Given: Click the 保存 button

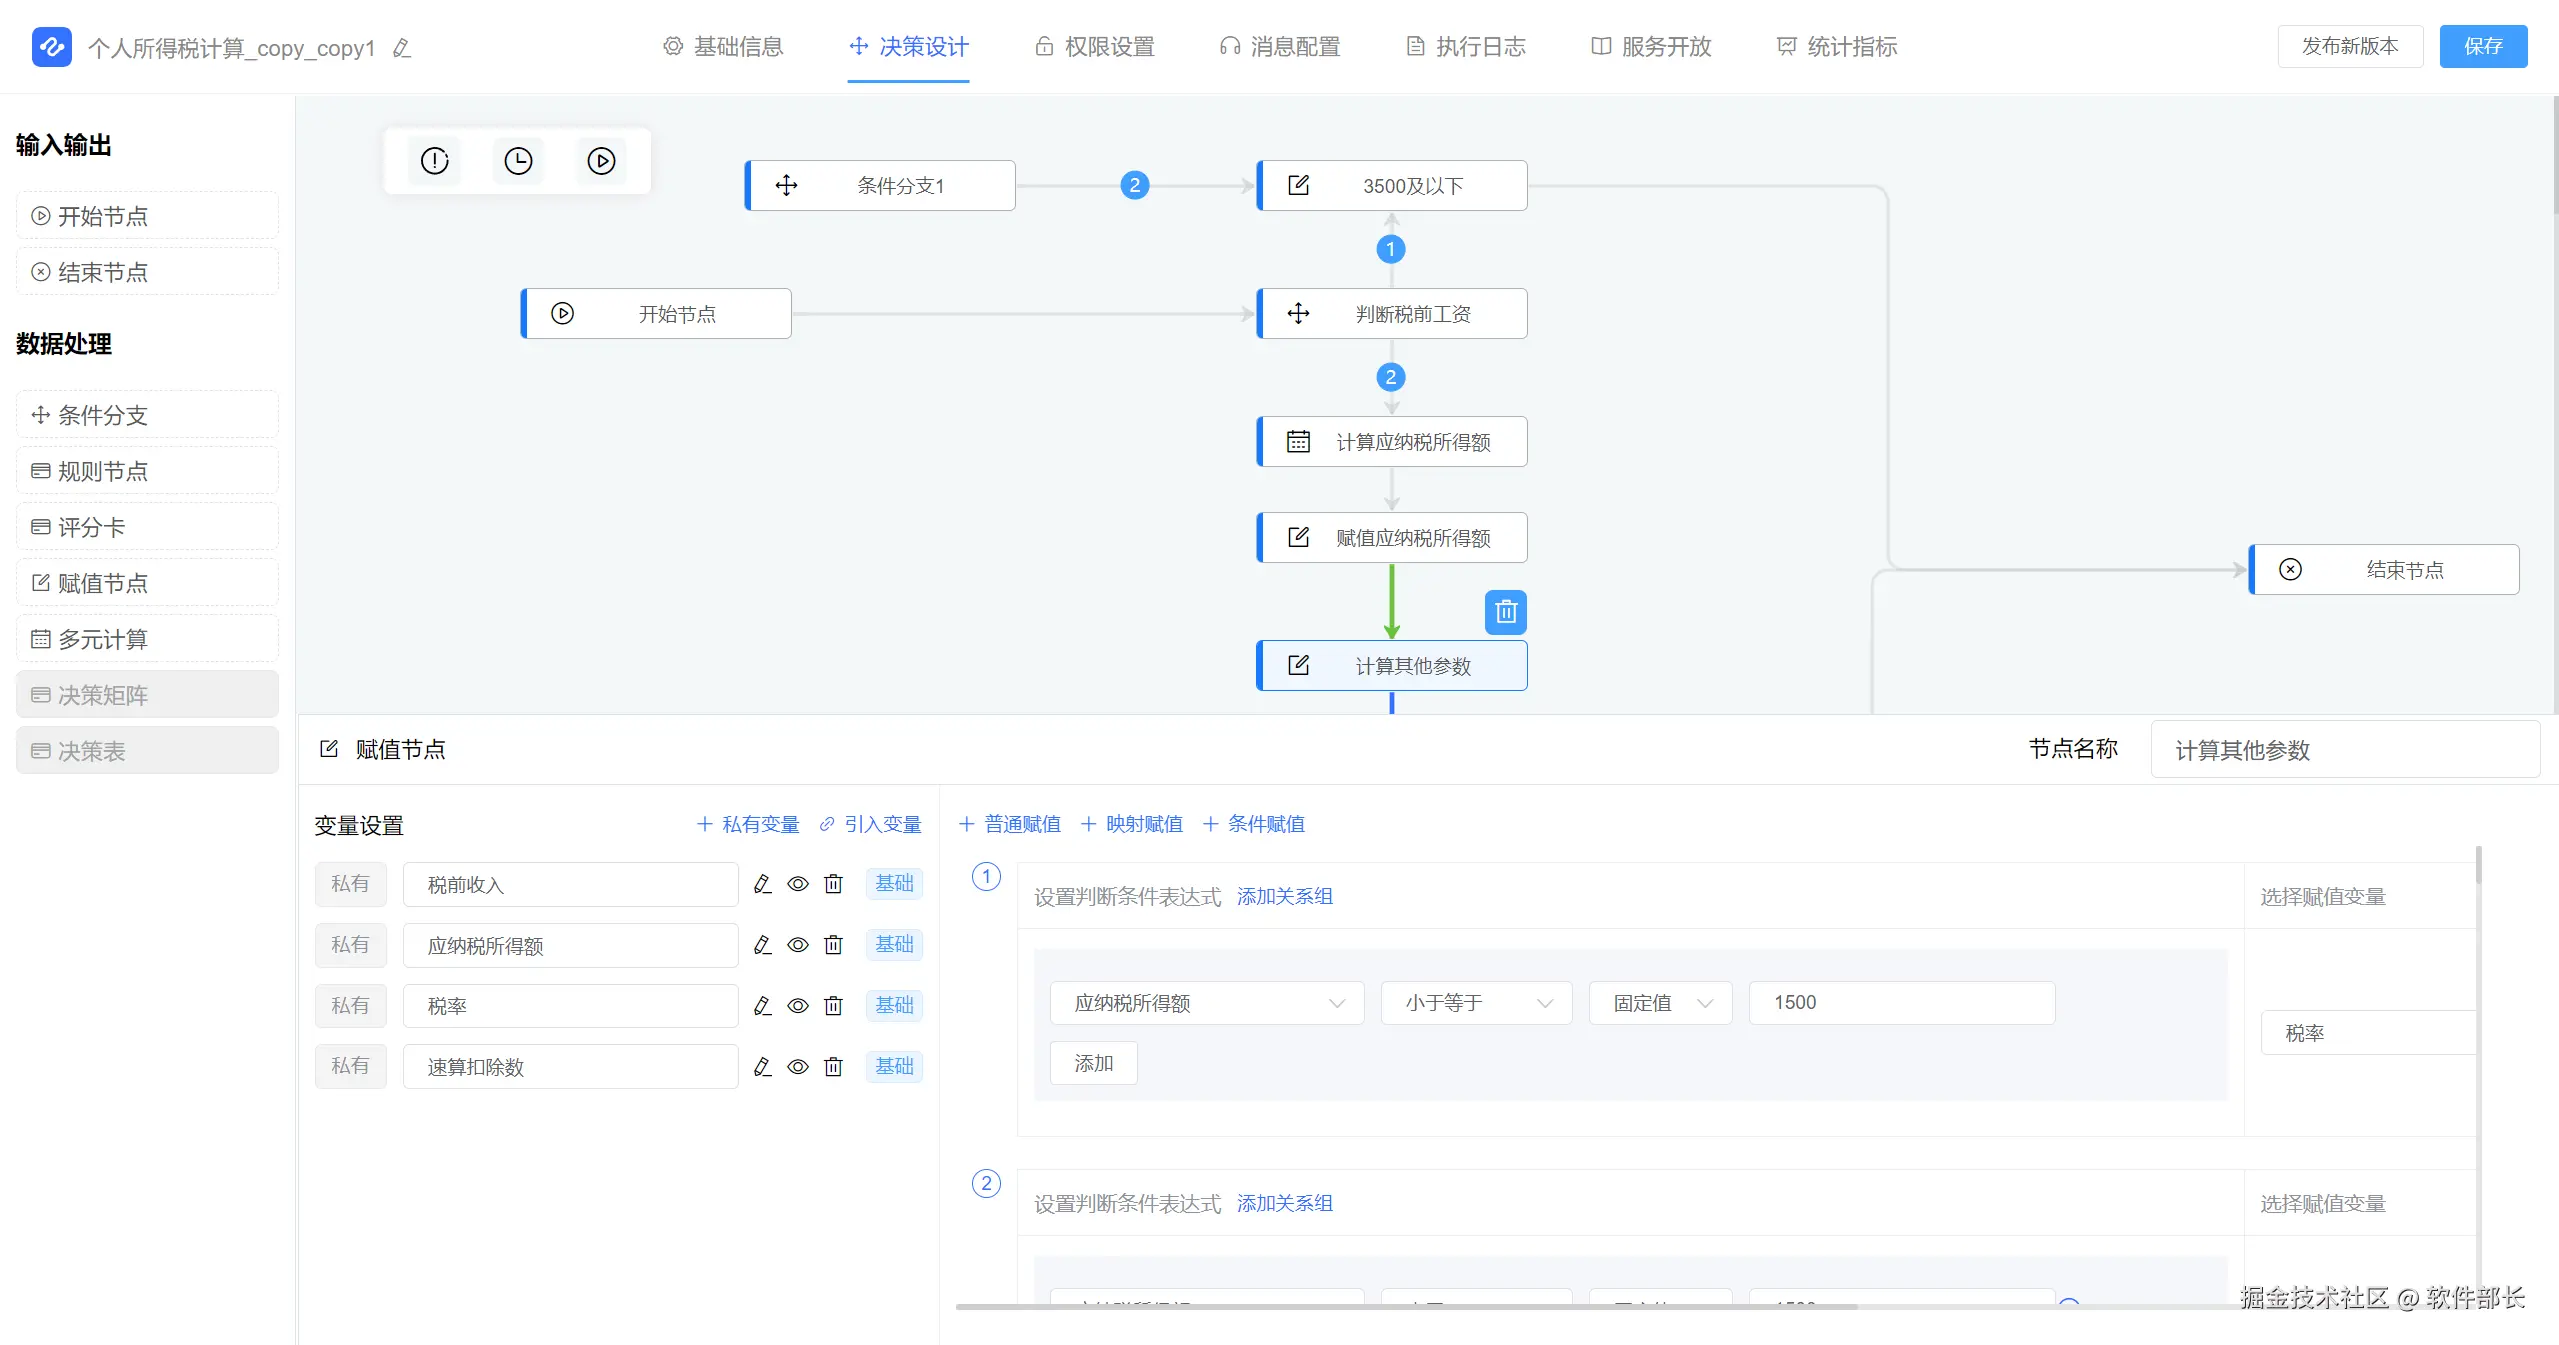Looking at the screenshot, I should [2482, 47].
